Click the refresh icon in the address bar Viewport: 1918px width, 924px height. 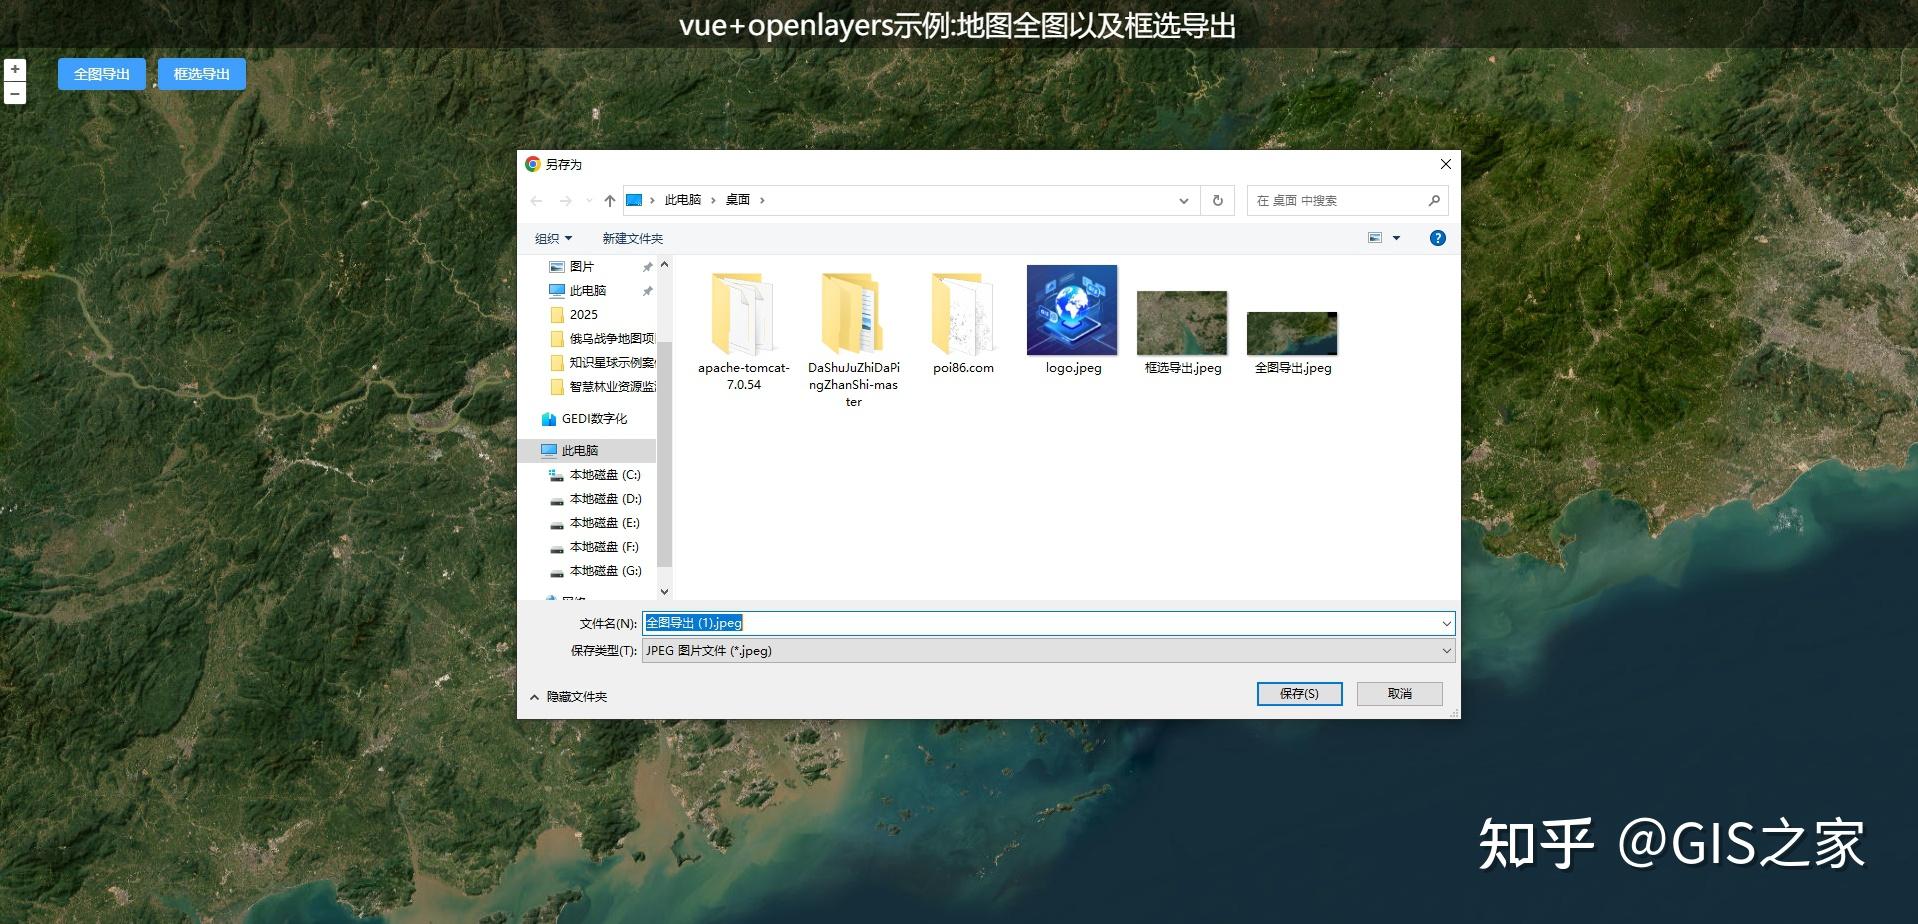(1217, 200)
